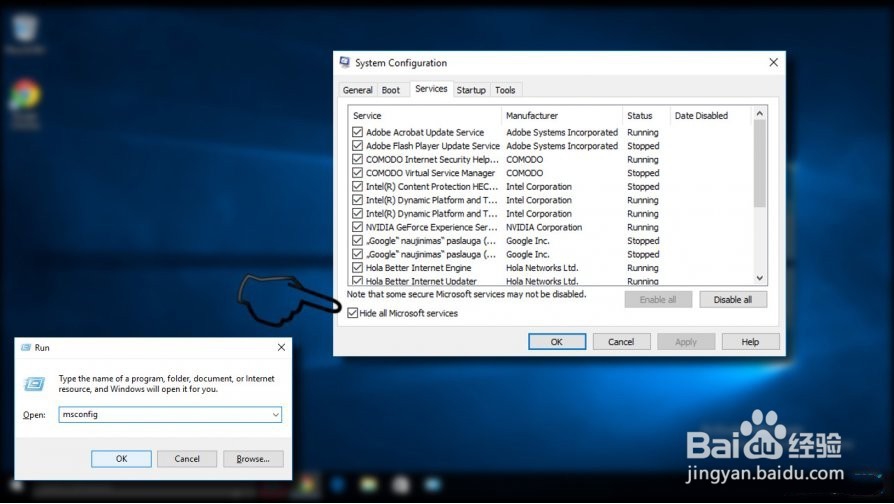Click the Intel Corporation cell in the Content Protection row
This screenshot has width=894, height=504.
click(x=539, y=186)
